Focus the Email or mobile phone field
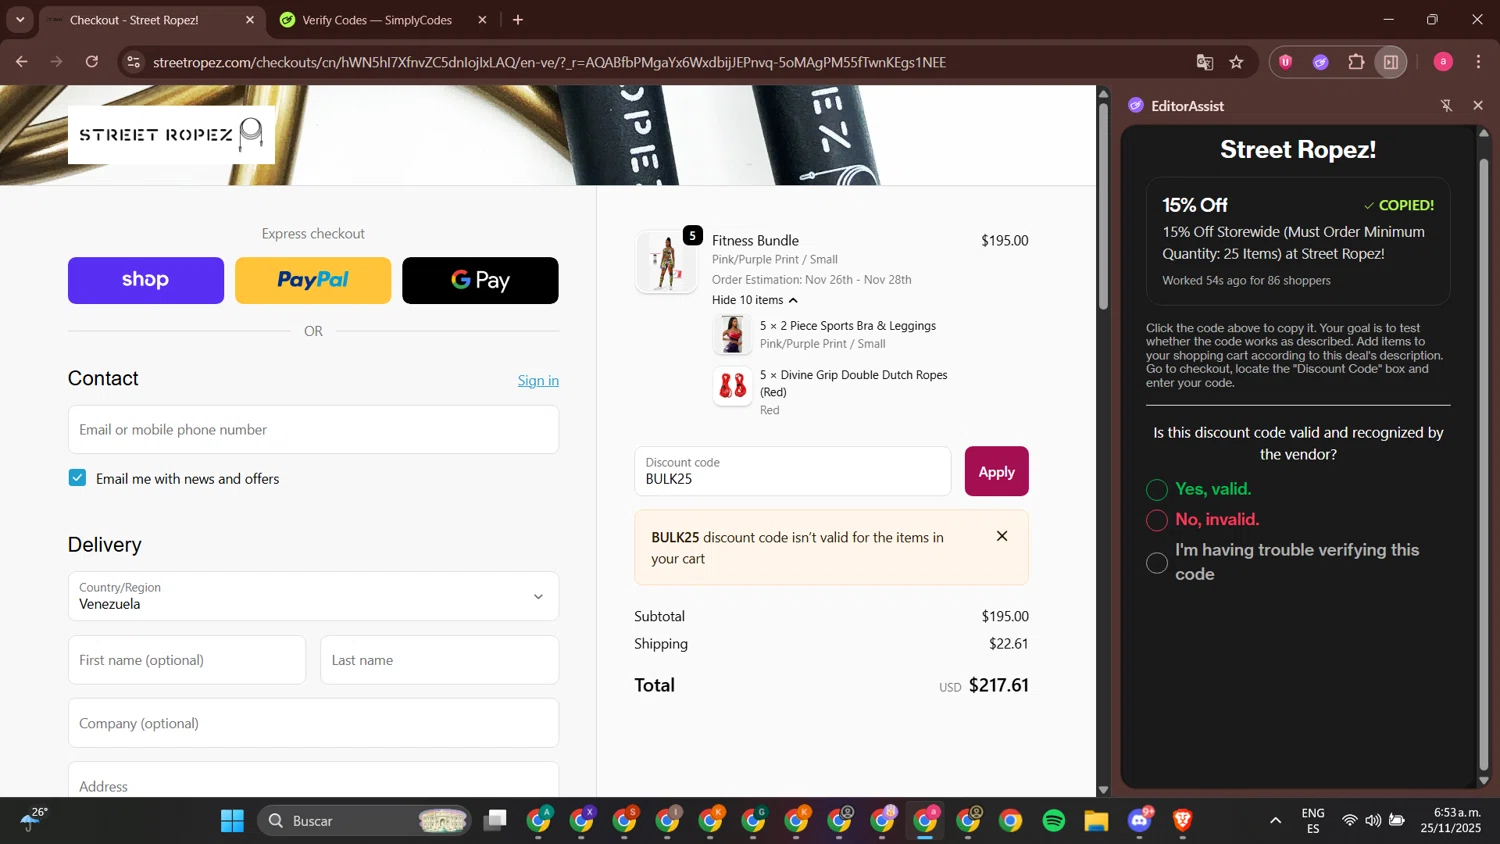Screen dimensions: 1500x844 [x=313, y=429]
